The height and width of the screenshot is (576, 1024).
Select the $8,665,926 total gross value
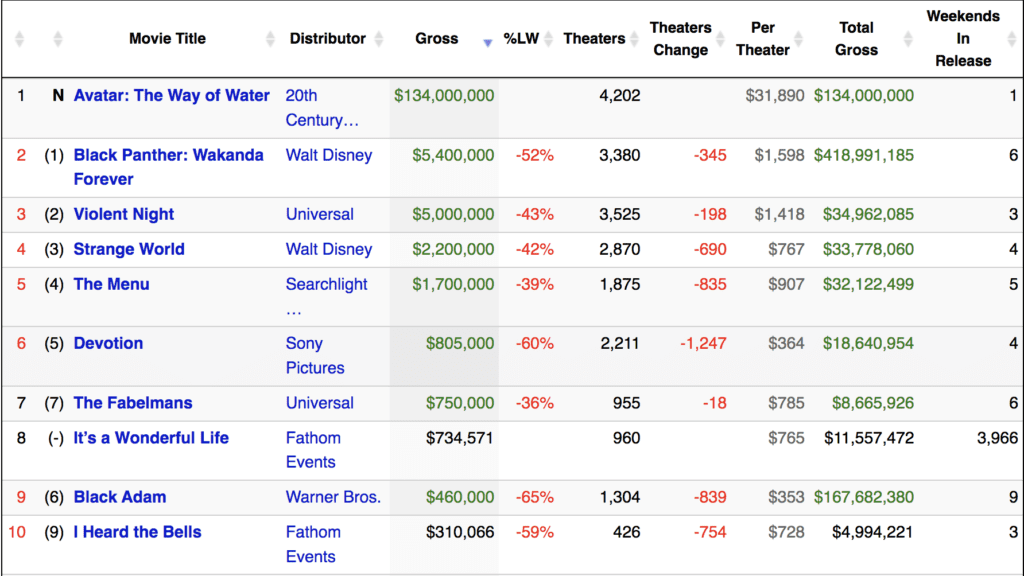pyautogui.click(x=872, y=402)
